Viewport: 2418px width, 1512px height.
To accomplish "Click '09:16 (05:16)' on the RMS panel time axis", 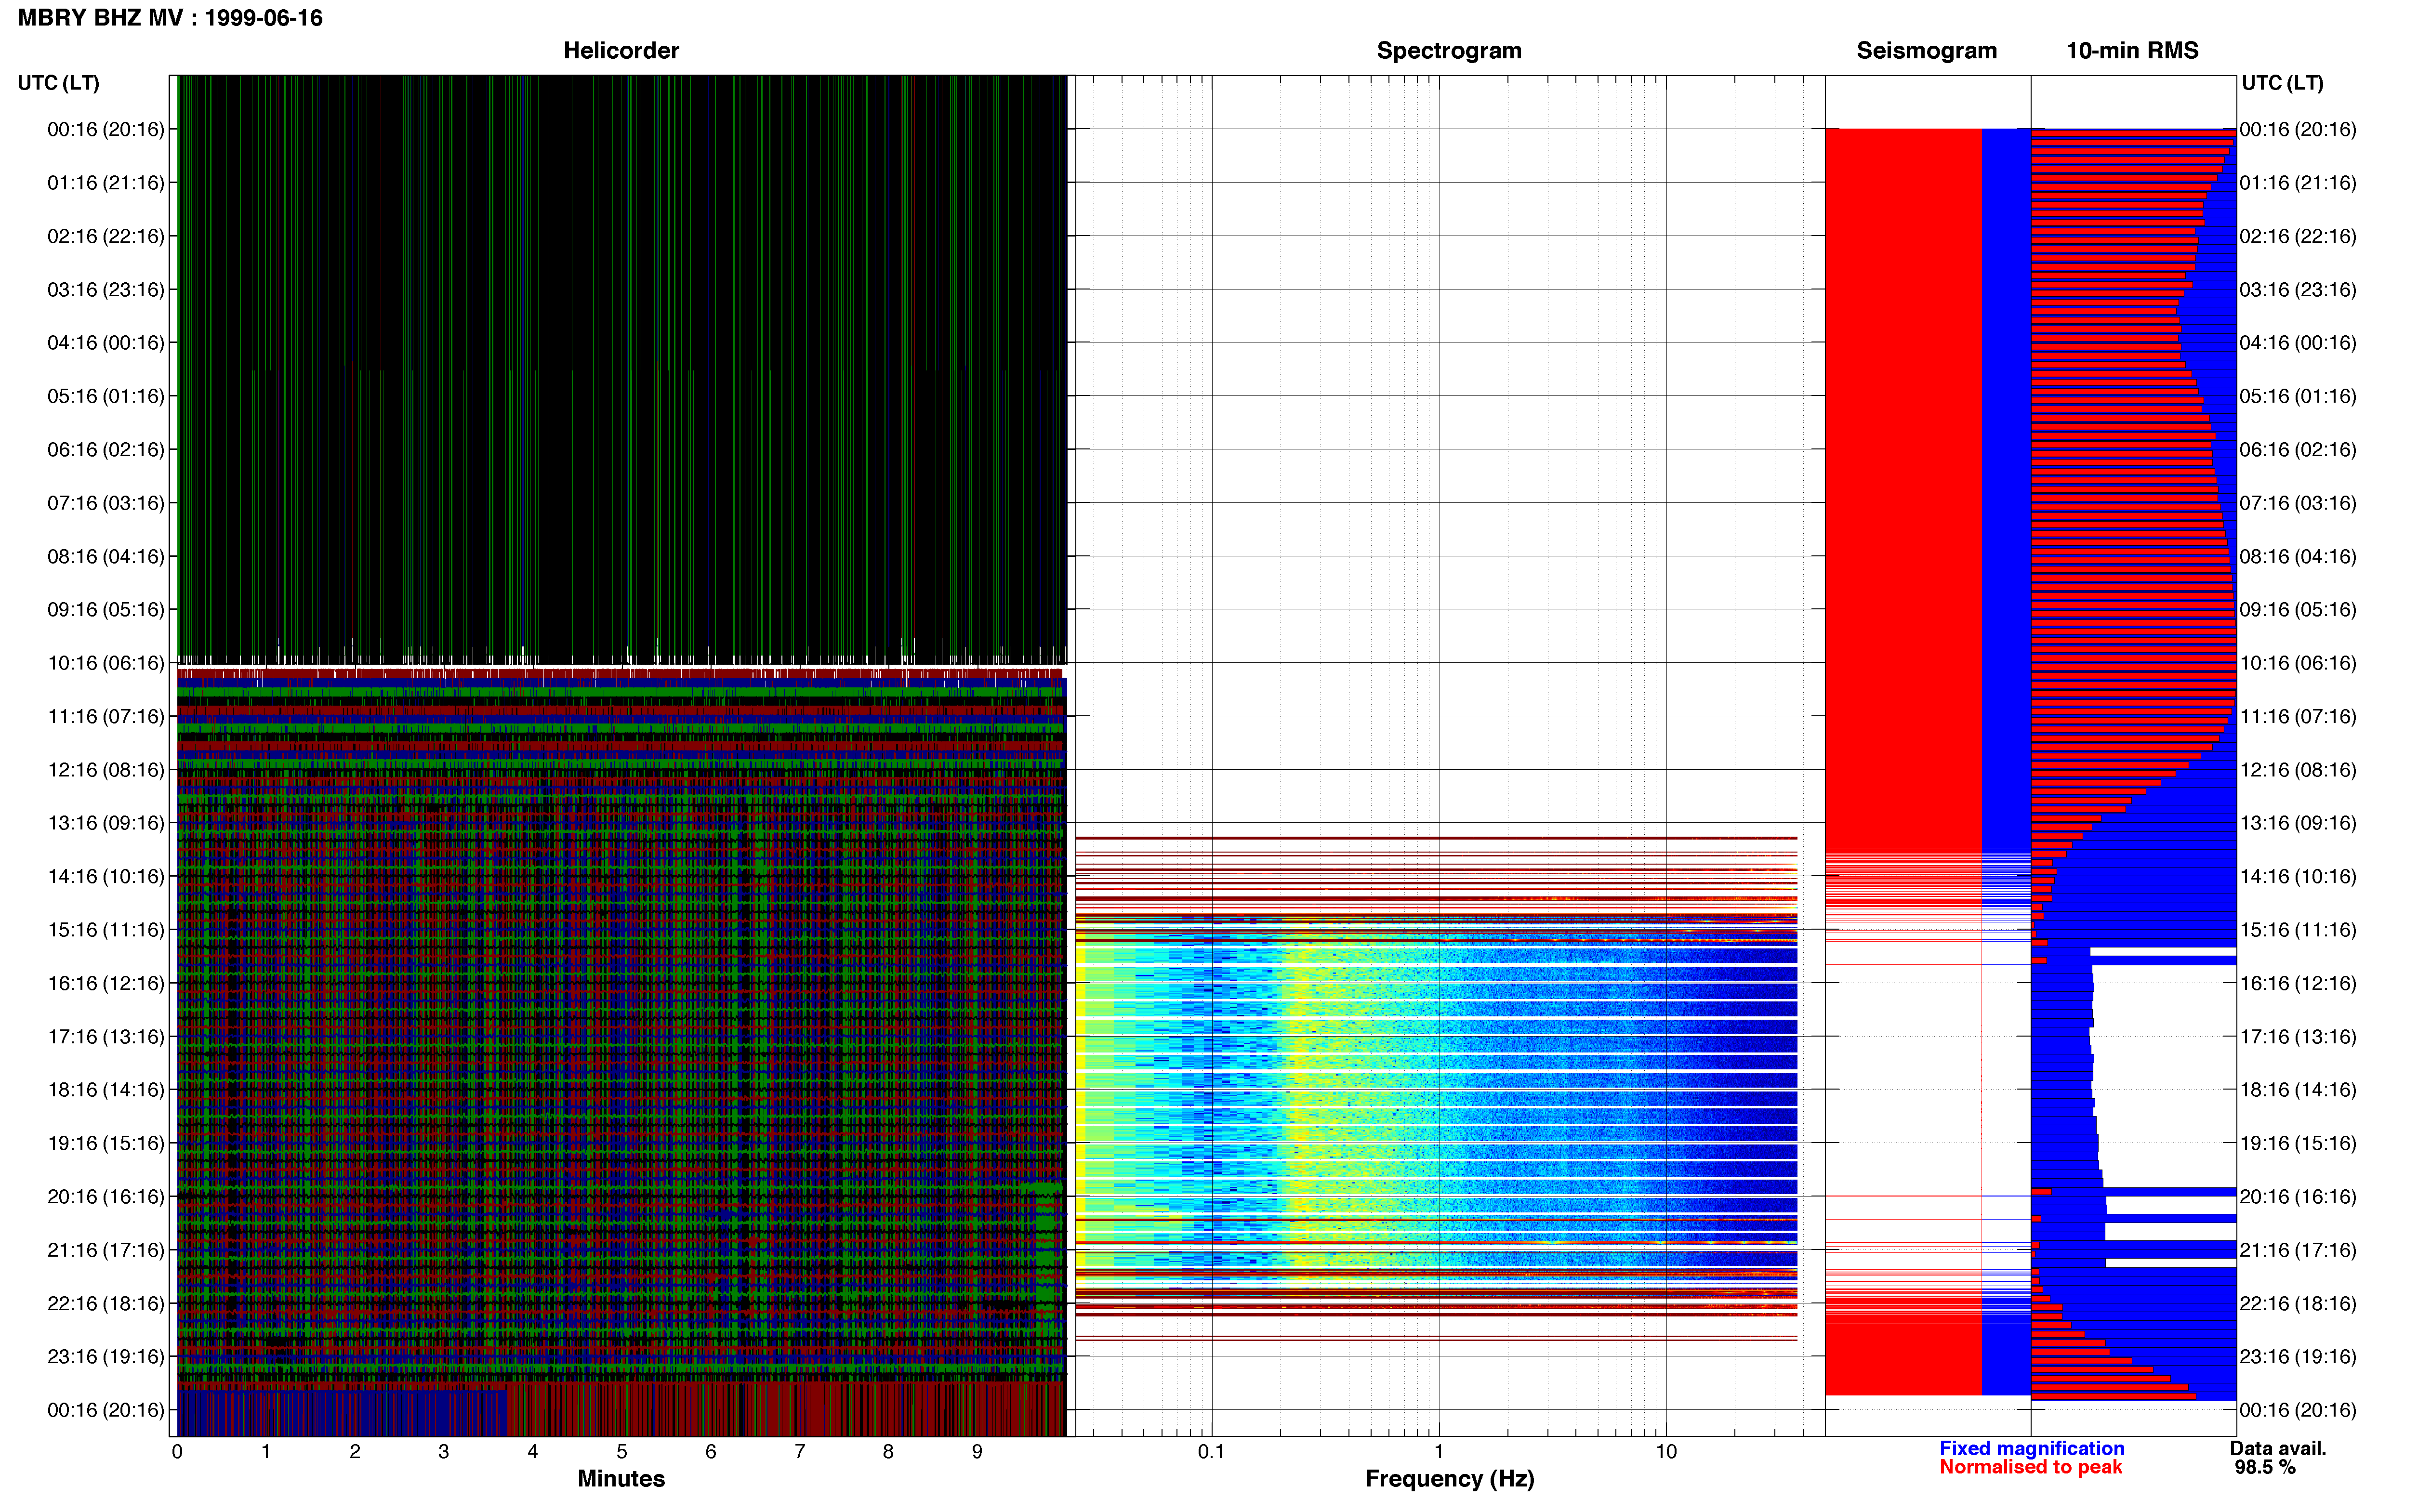I will click(2298, 609).
